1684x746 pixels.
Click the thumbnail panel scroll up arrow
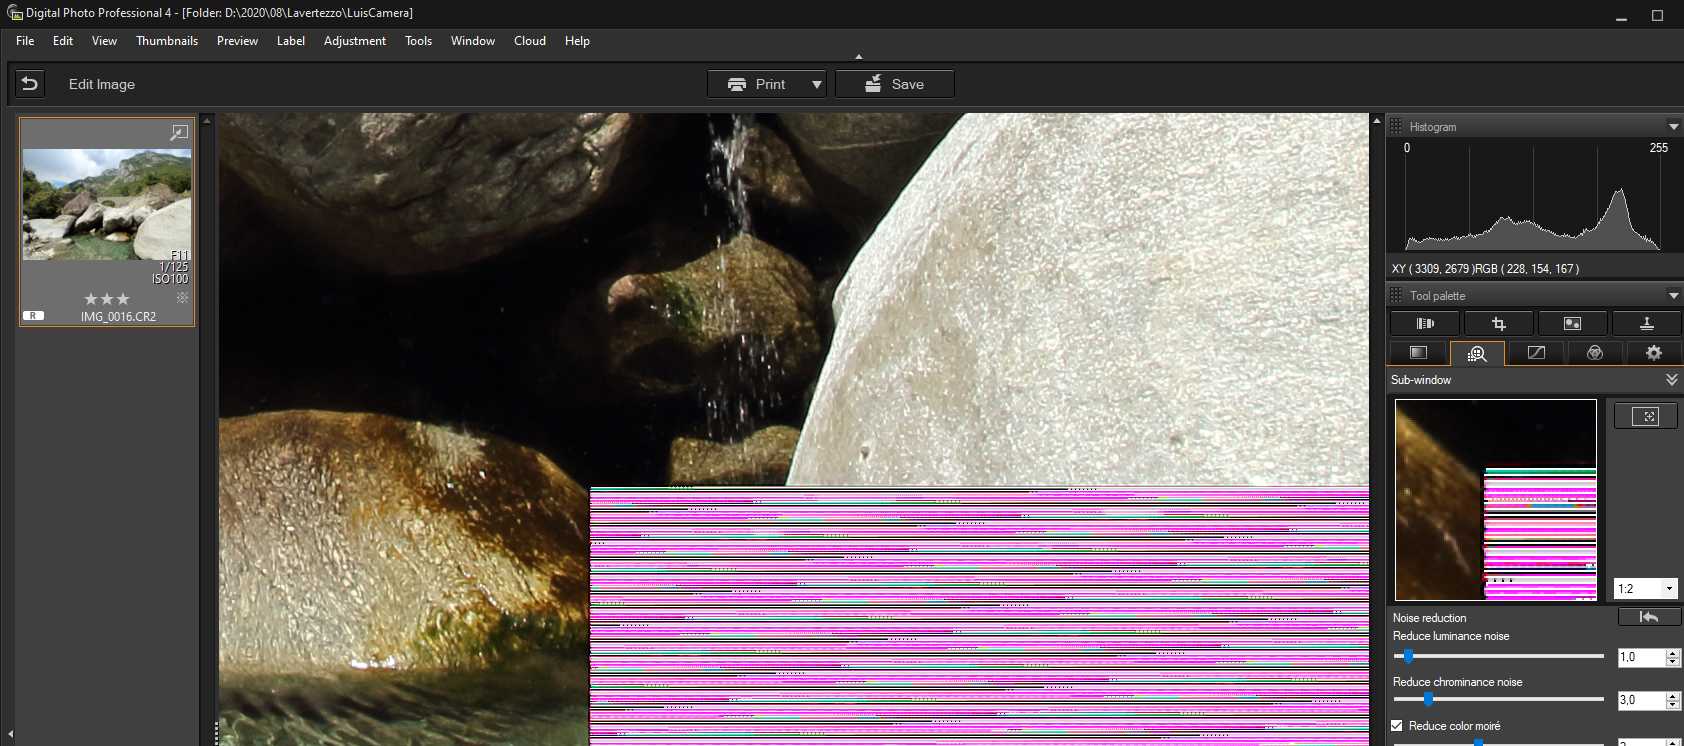(208, 121)
